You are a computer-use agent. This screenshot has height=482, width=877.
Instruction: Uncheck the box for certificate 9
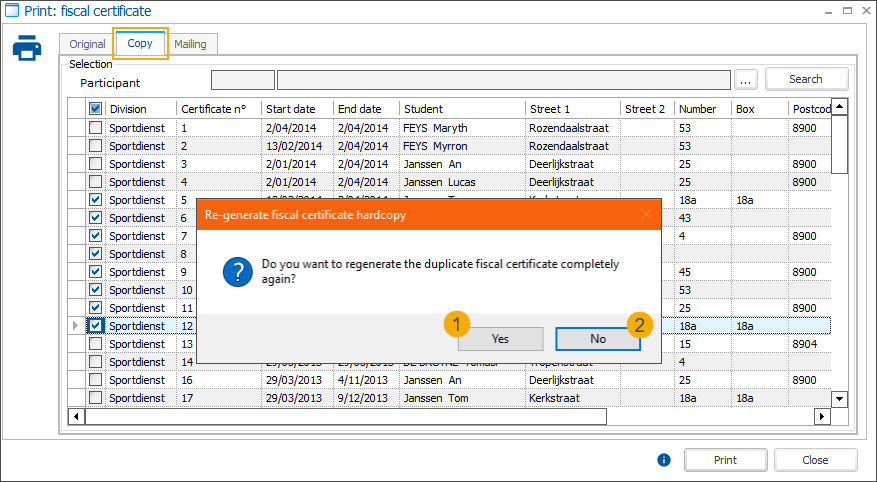tap(95, 272)
